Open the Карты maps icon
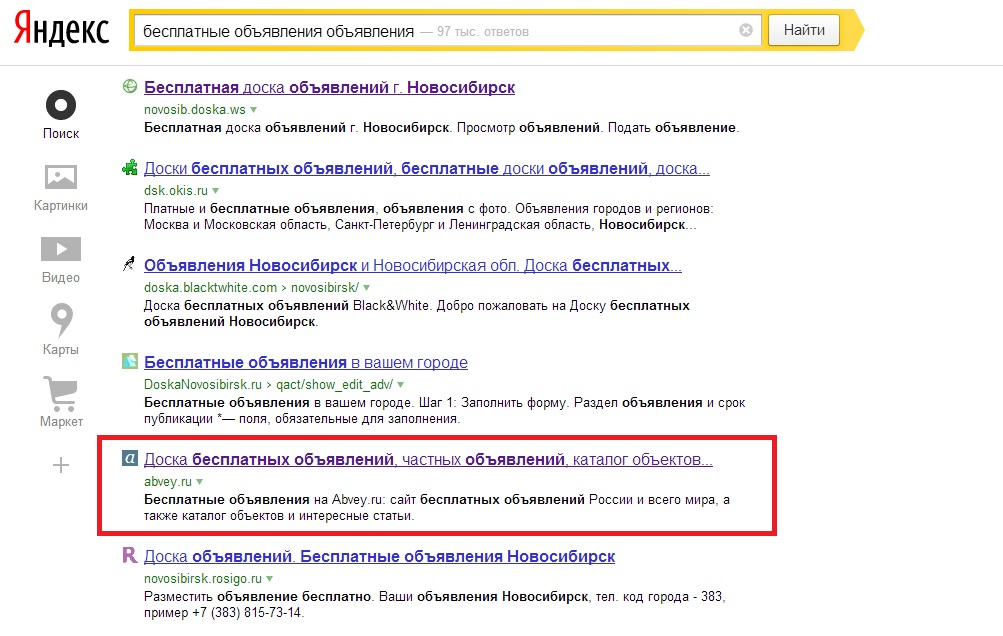 61,321
